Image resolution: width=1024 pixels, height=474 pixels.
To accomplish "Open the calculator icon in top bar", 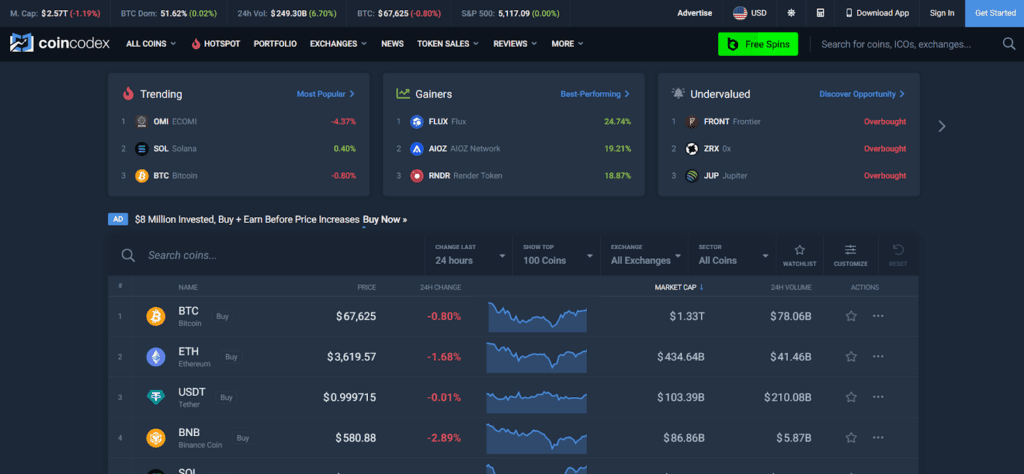I will (x=820, y=13).
